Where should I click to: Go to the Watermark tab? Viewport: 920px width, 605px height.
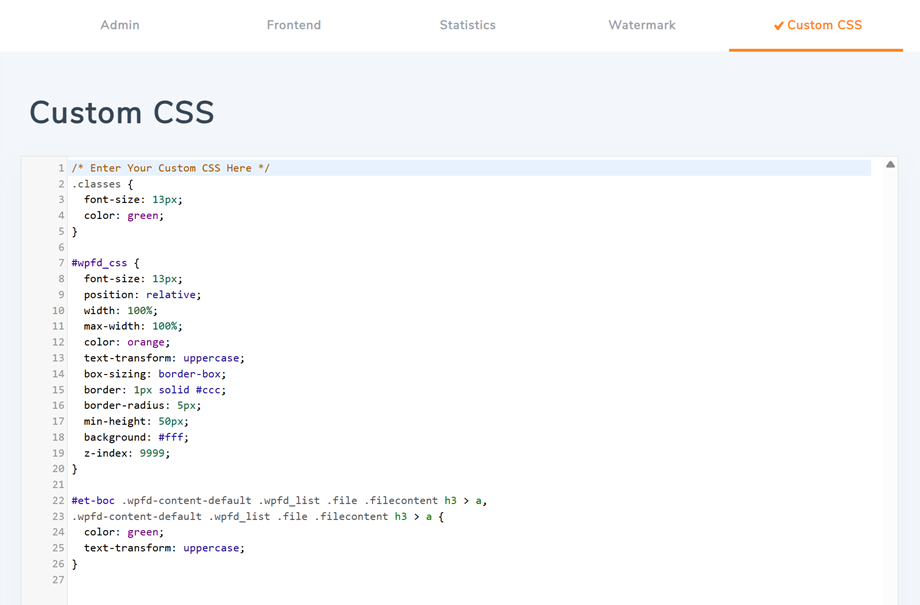click(x=642, y=25)
